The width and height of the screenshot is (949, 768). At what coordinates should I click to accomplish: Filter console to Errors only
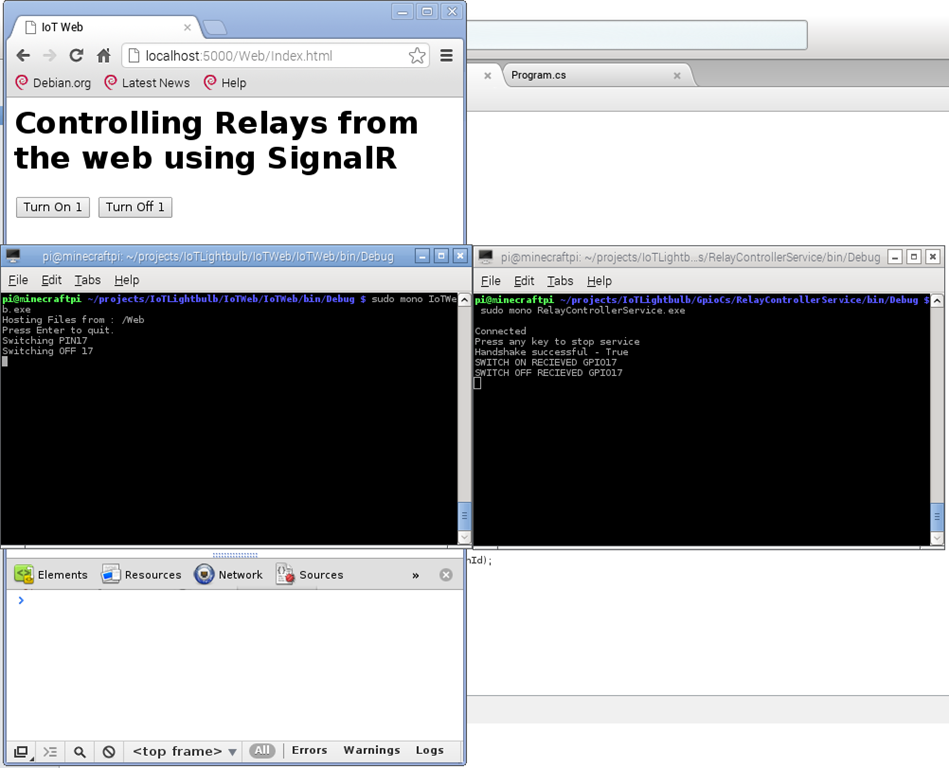point(309,751)
